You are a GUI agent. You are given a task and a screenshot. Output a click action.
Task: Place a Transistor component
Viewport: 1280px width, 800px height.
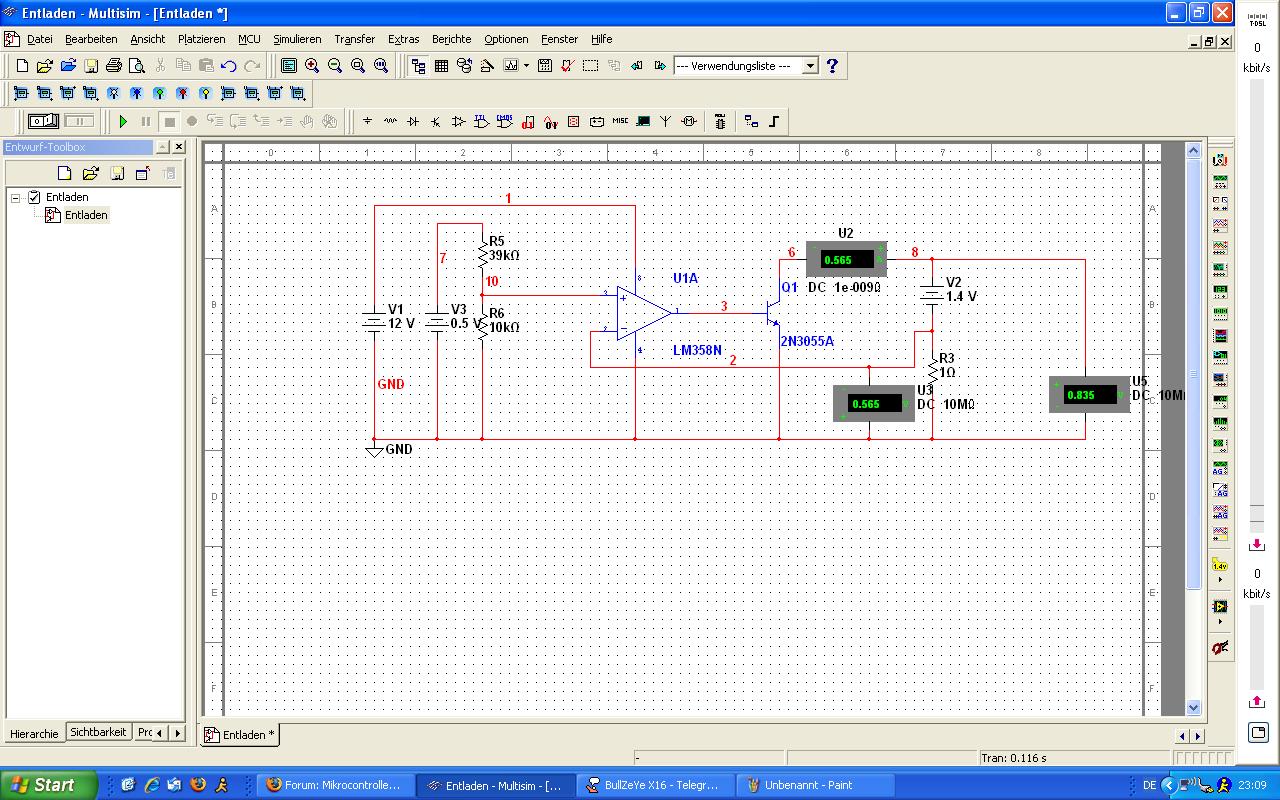pos(436,121)
